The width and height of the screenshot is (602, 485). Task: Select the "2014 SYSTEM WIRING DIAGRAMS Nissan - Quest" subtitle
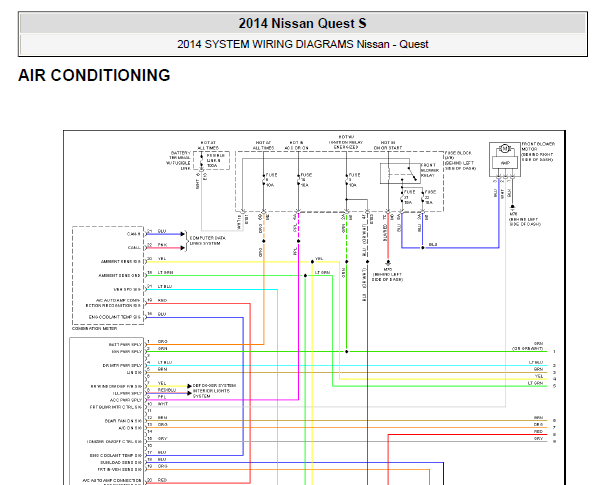[303, 44]
